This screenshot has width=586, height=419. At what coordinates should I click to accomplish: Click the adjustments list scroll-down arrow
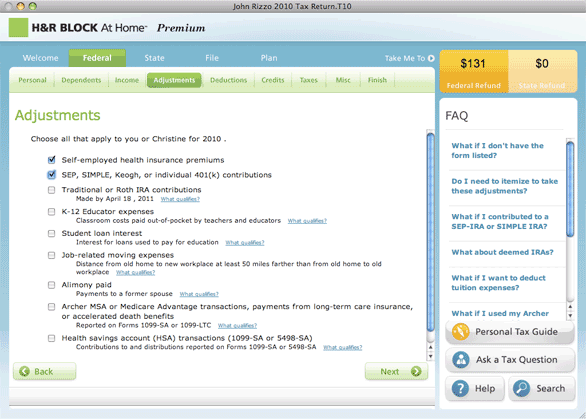[x=431, y=356]
